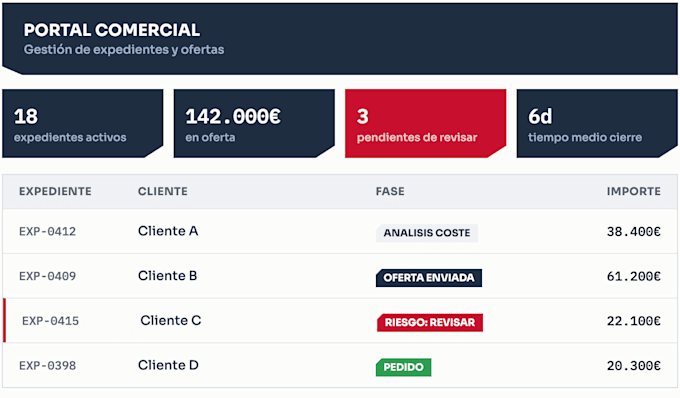Click the amount 20.300€
This screenshot has height=398, width=680.
[634, 365]
